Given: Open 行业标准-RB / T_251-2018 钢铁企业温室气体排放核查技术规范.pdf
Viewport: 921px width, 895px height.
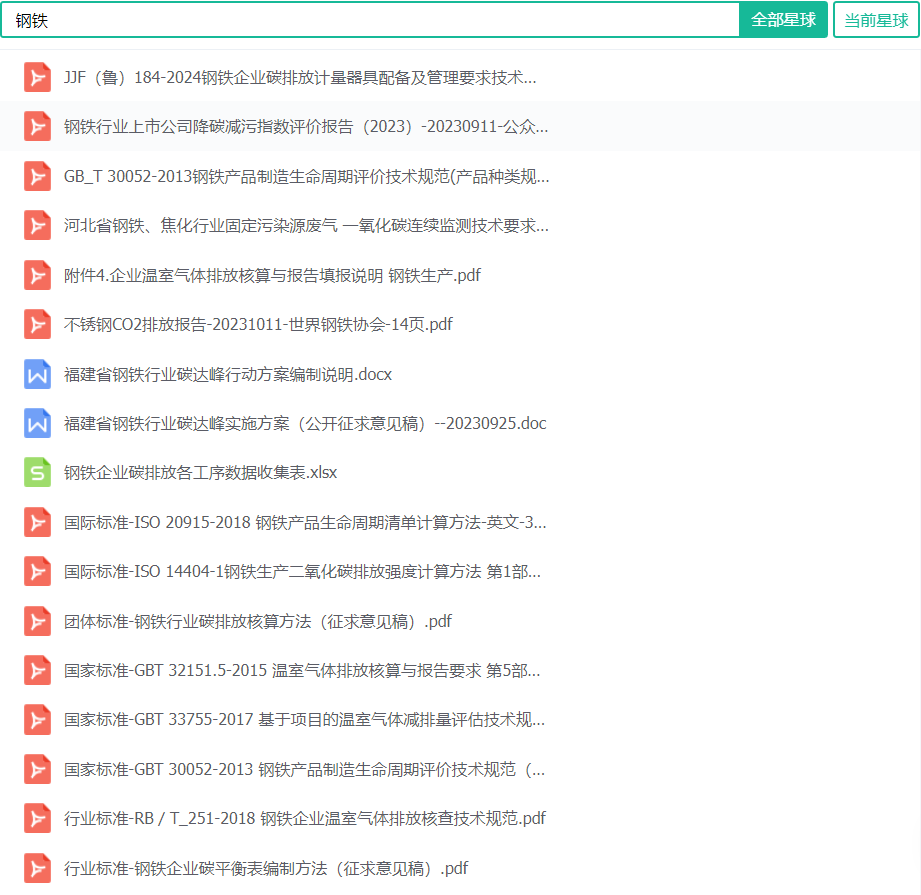Looking at the screenshot, I should point(305,819).
